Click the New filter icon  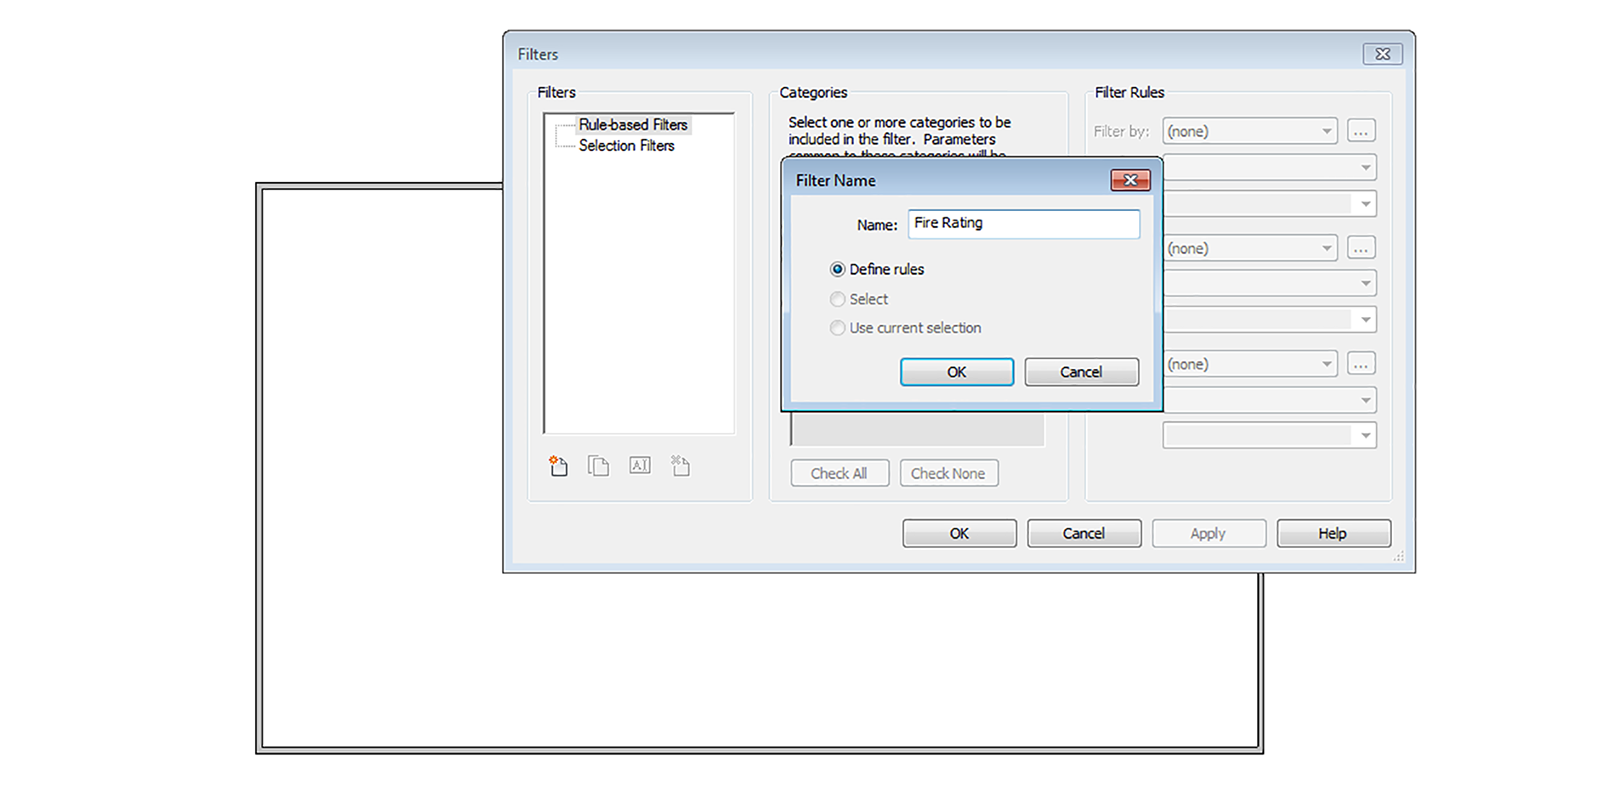(559, 466)
